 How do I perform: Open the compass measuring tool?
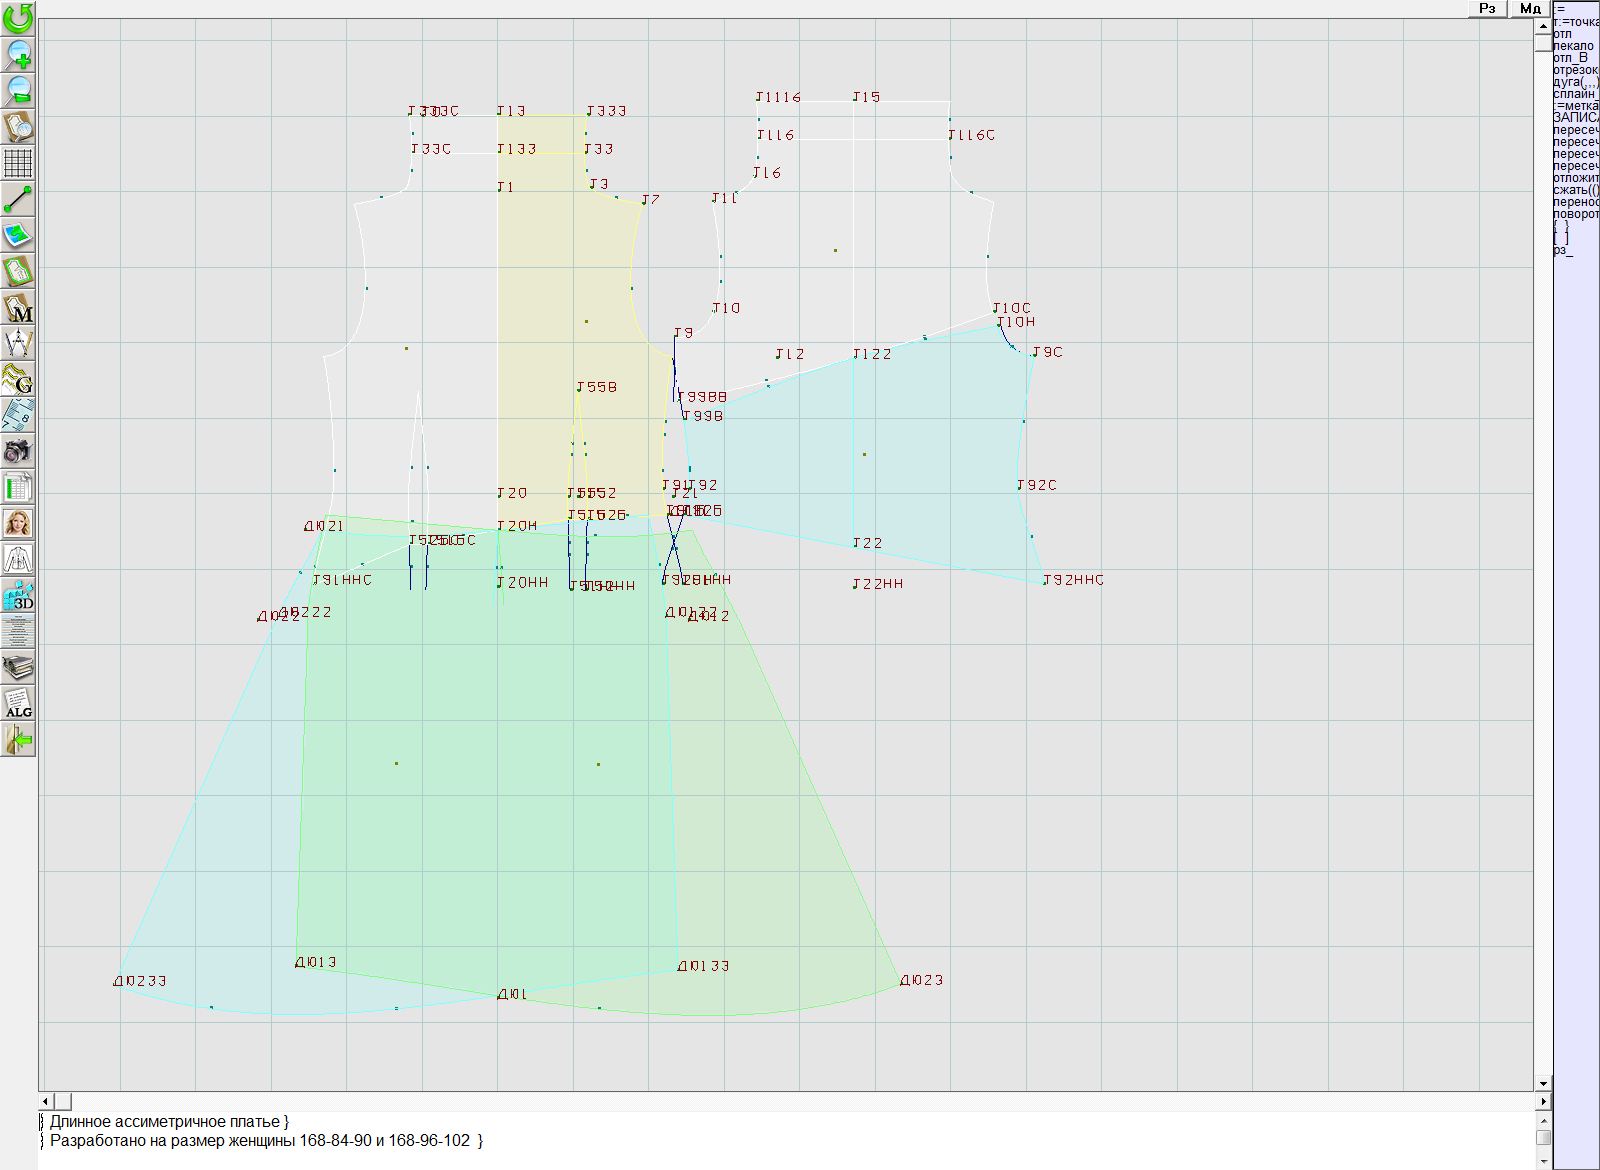[x=18, y=344]
